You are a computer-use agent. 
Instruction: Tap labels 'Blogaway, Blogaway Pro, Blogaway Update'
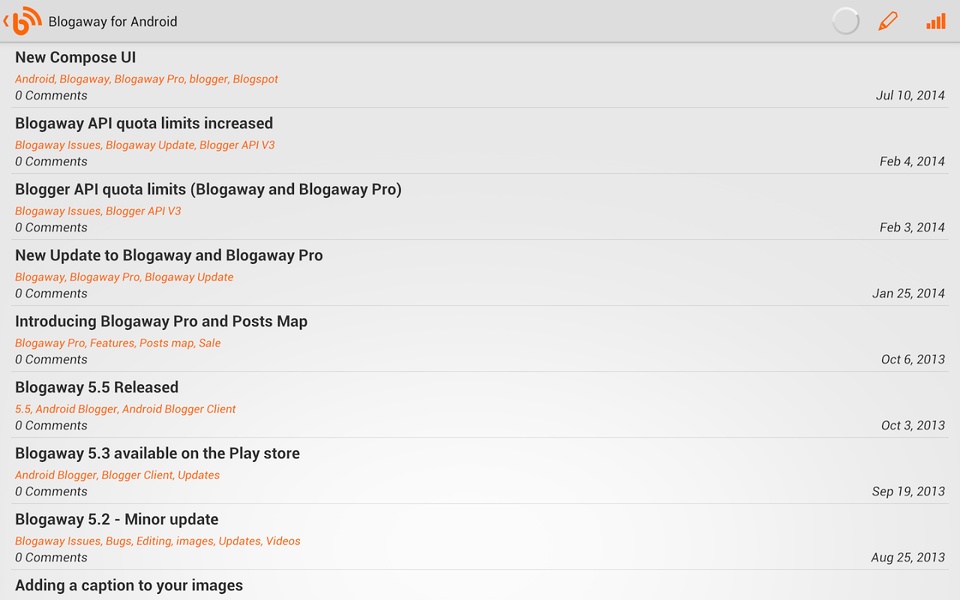click(124, 277)
